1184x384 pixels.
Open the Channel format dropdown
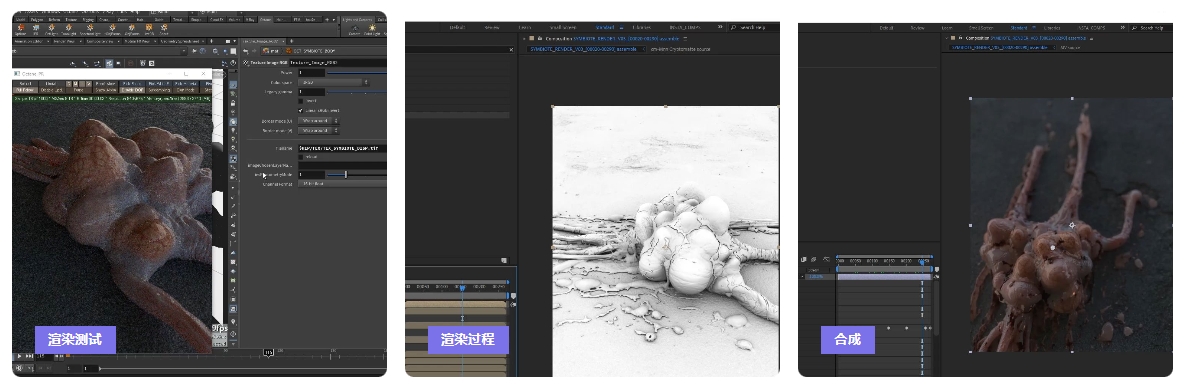tap(342, 183)
